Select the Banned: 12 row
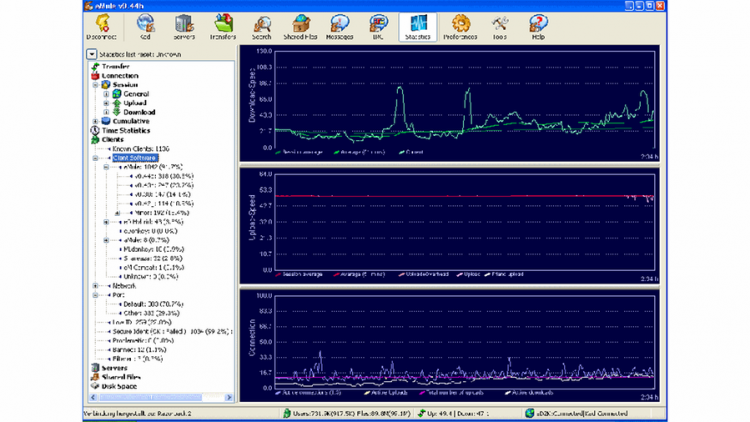 coord(138,350)
